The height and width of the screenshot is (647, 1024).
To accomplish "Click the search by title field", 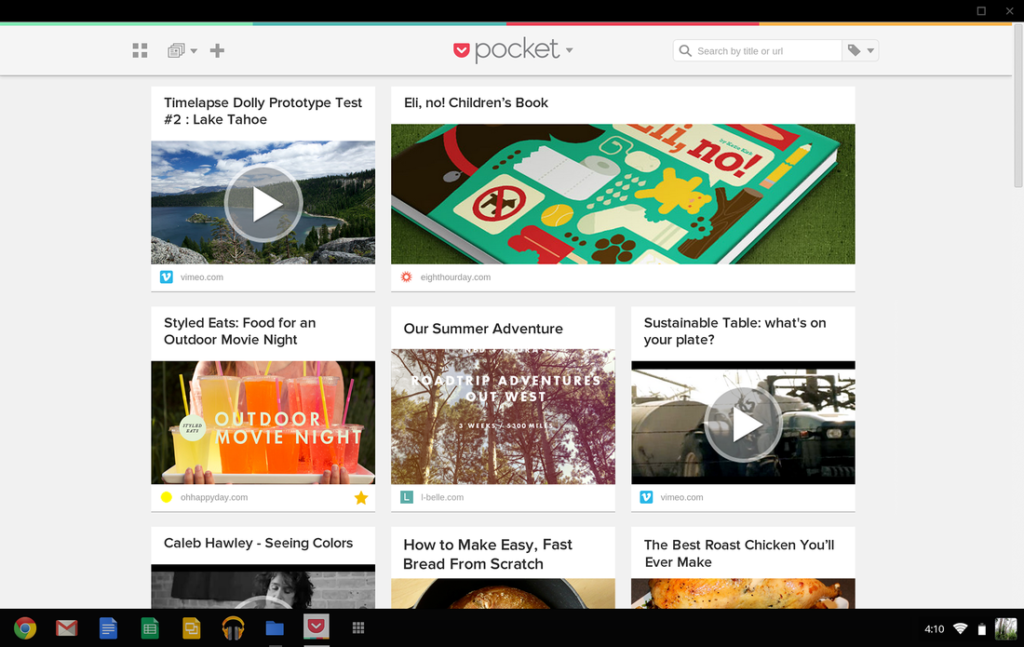I will pos(765,51).
